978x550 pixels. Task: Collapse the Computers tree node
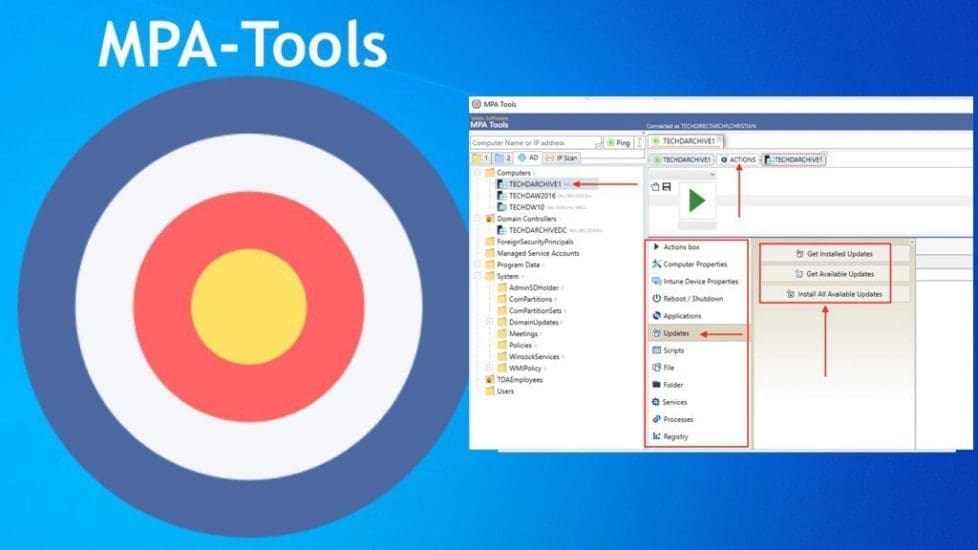point(476,173)
